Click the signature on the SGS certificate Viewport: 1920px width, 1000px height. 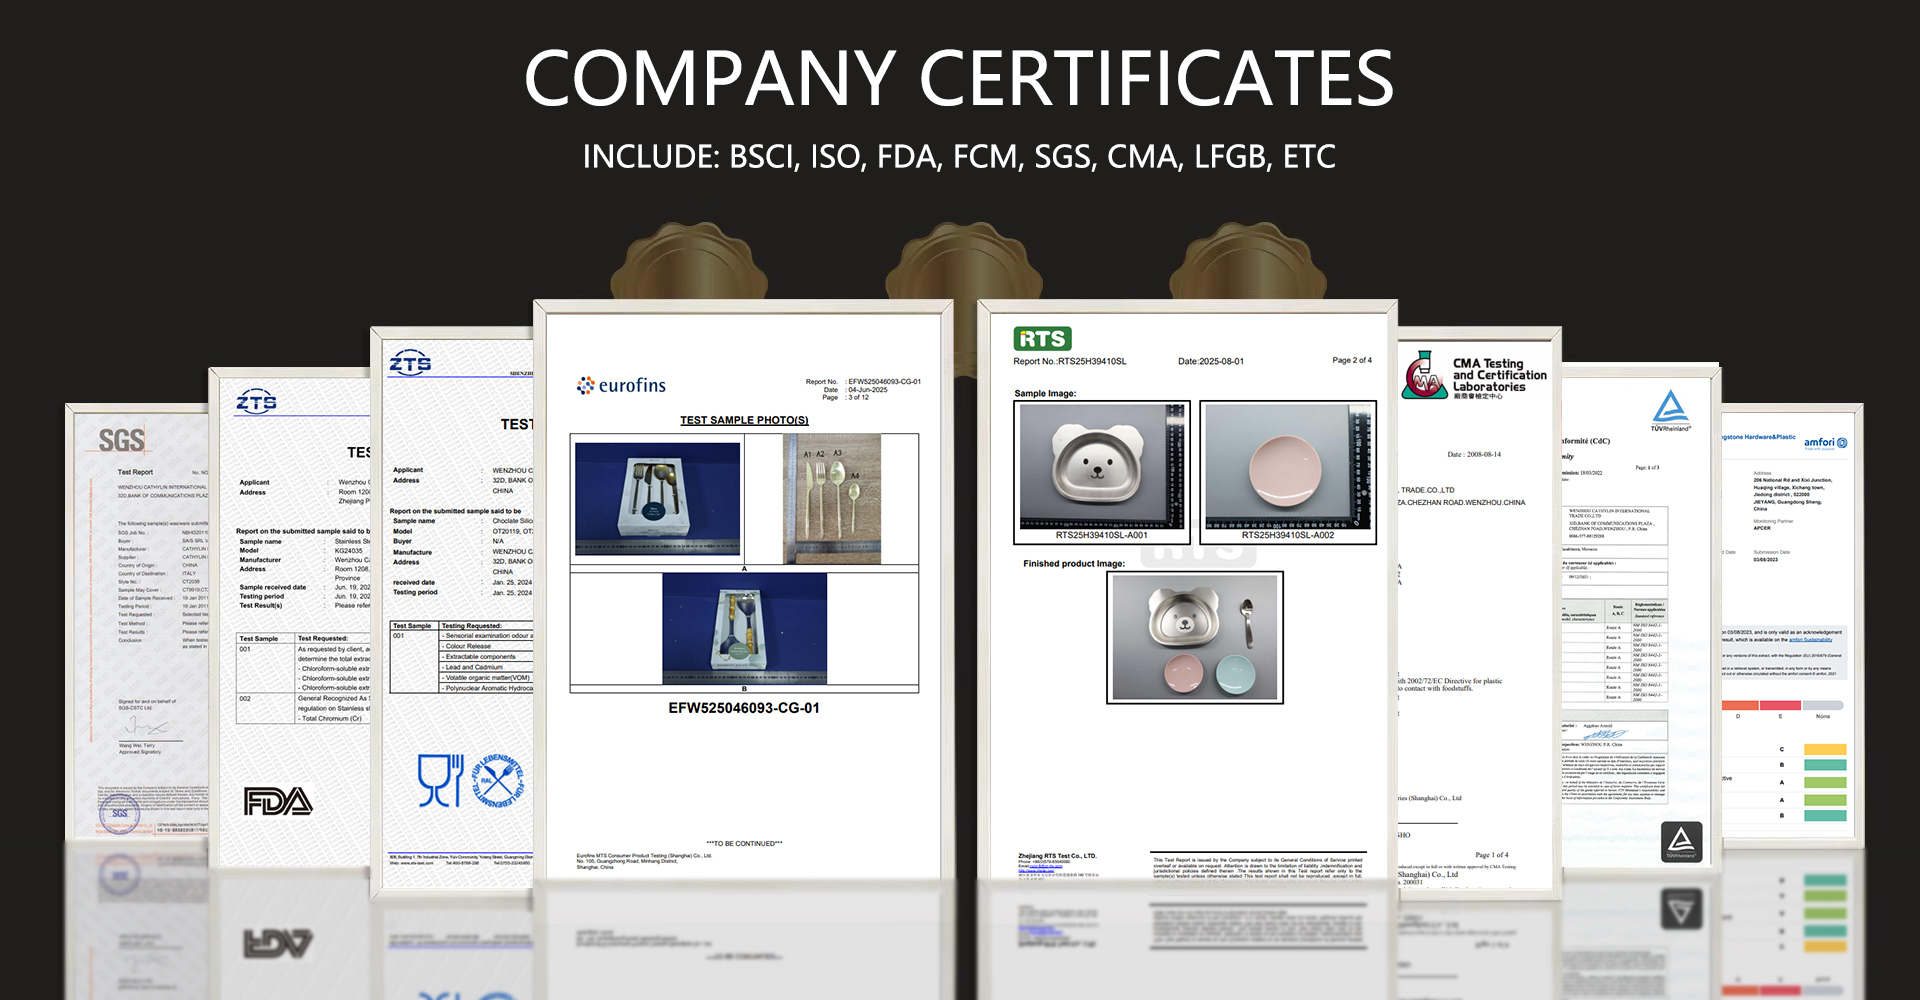(146, 727)
